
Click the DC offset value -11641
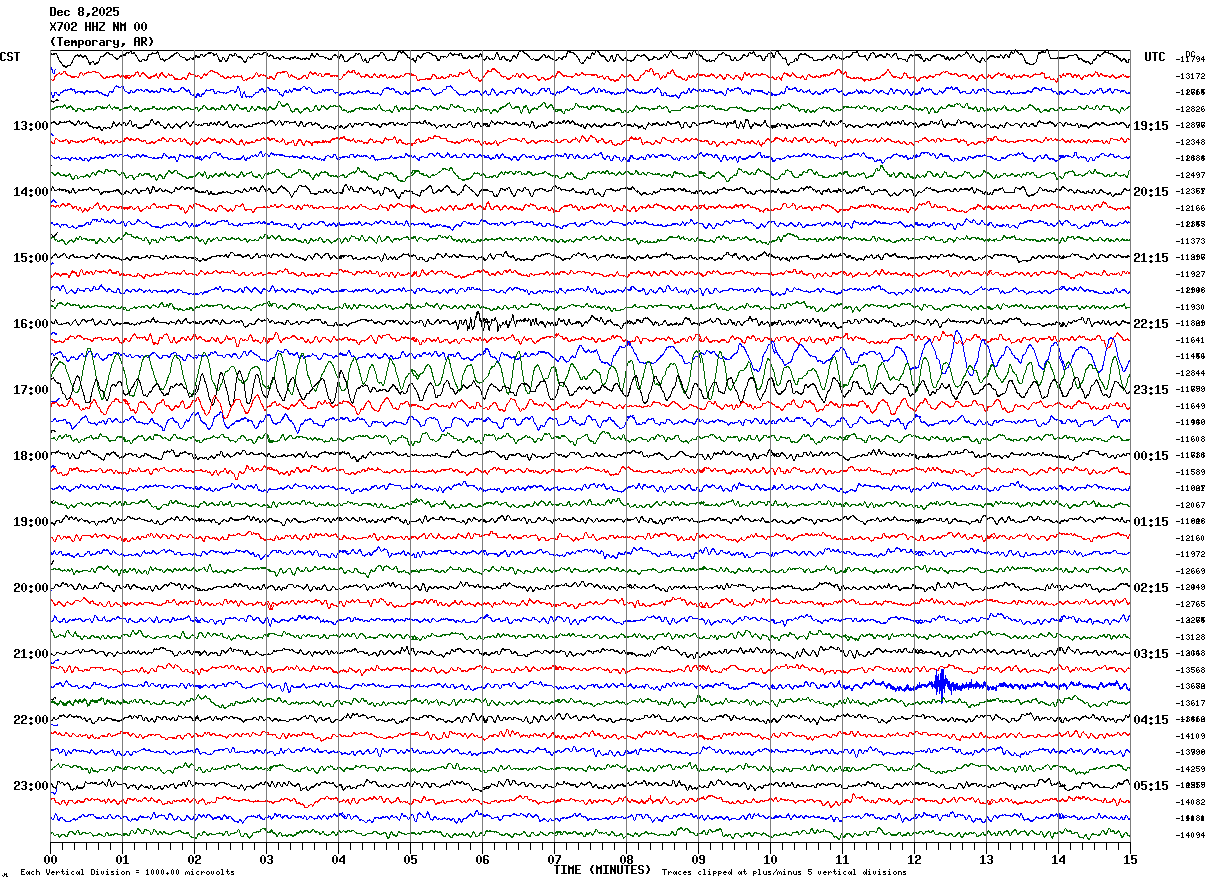pos(1191,340)
